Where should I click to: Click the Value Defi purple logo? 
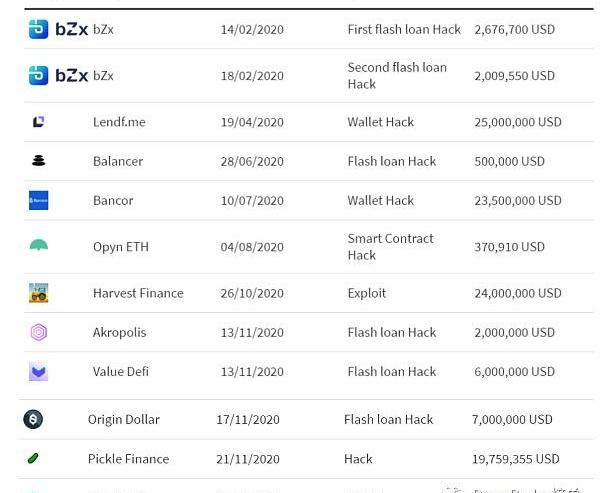tap(39, 372)
